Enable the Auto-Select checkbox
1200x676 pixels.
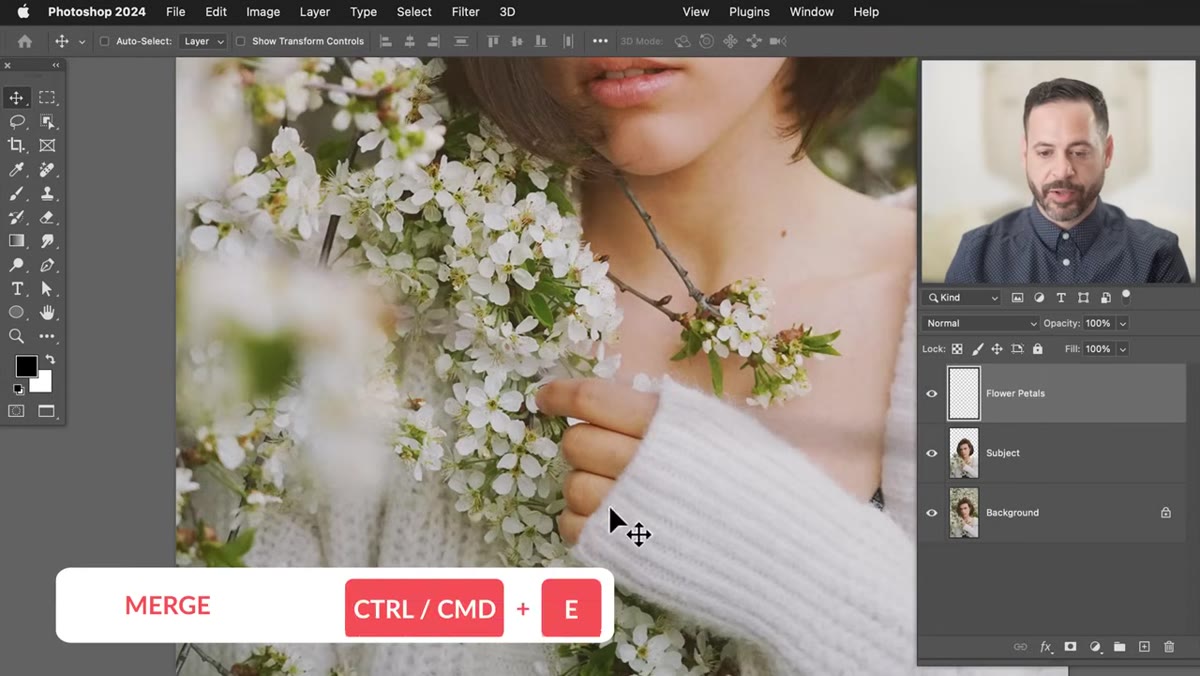(x=104, y=41)
